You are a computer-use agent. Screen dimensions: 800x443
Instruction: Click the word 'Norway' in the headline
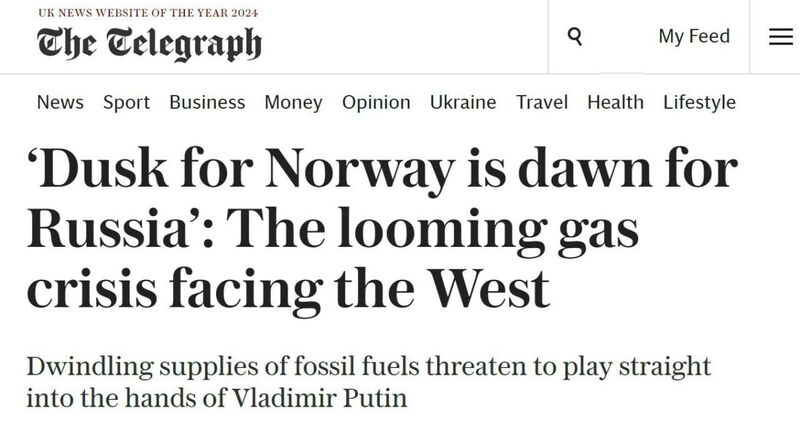click(x=360, y=170)
